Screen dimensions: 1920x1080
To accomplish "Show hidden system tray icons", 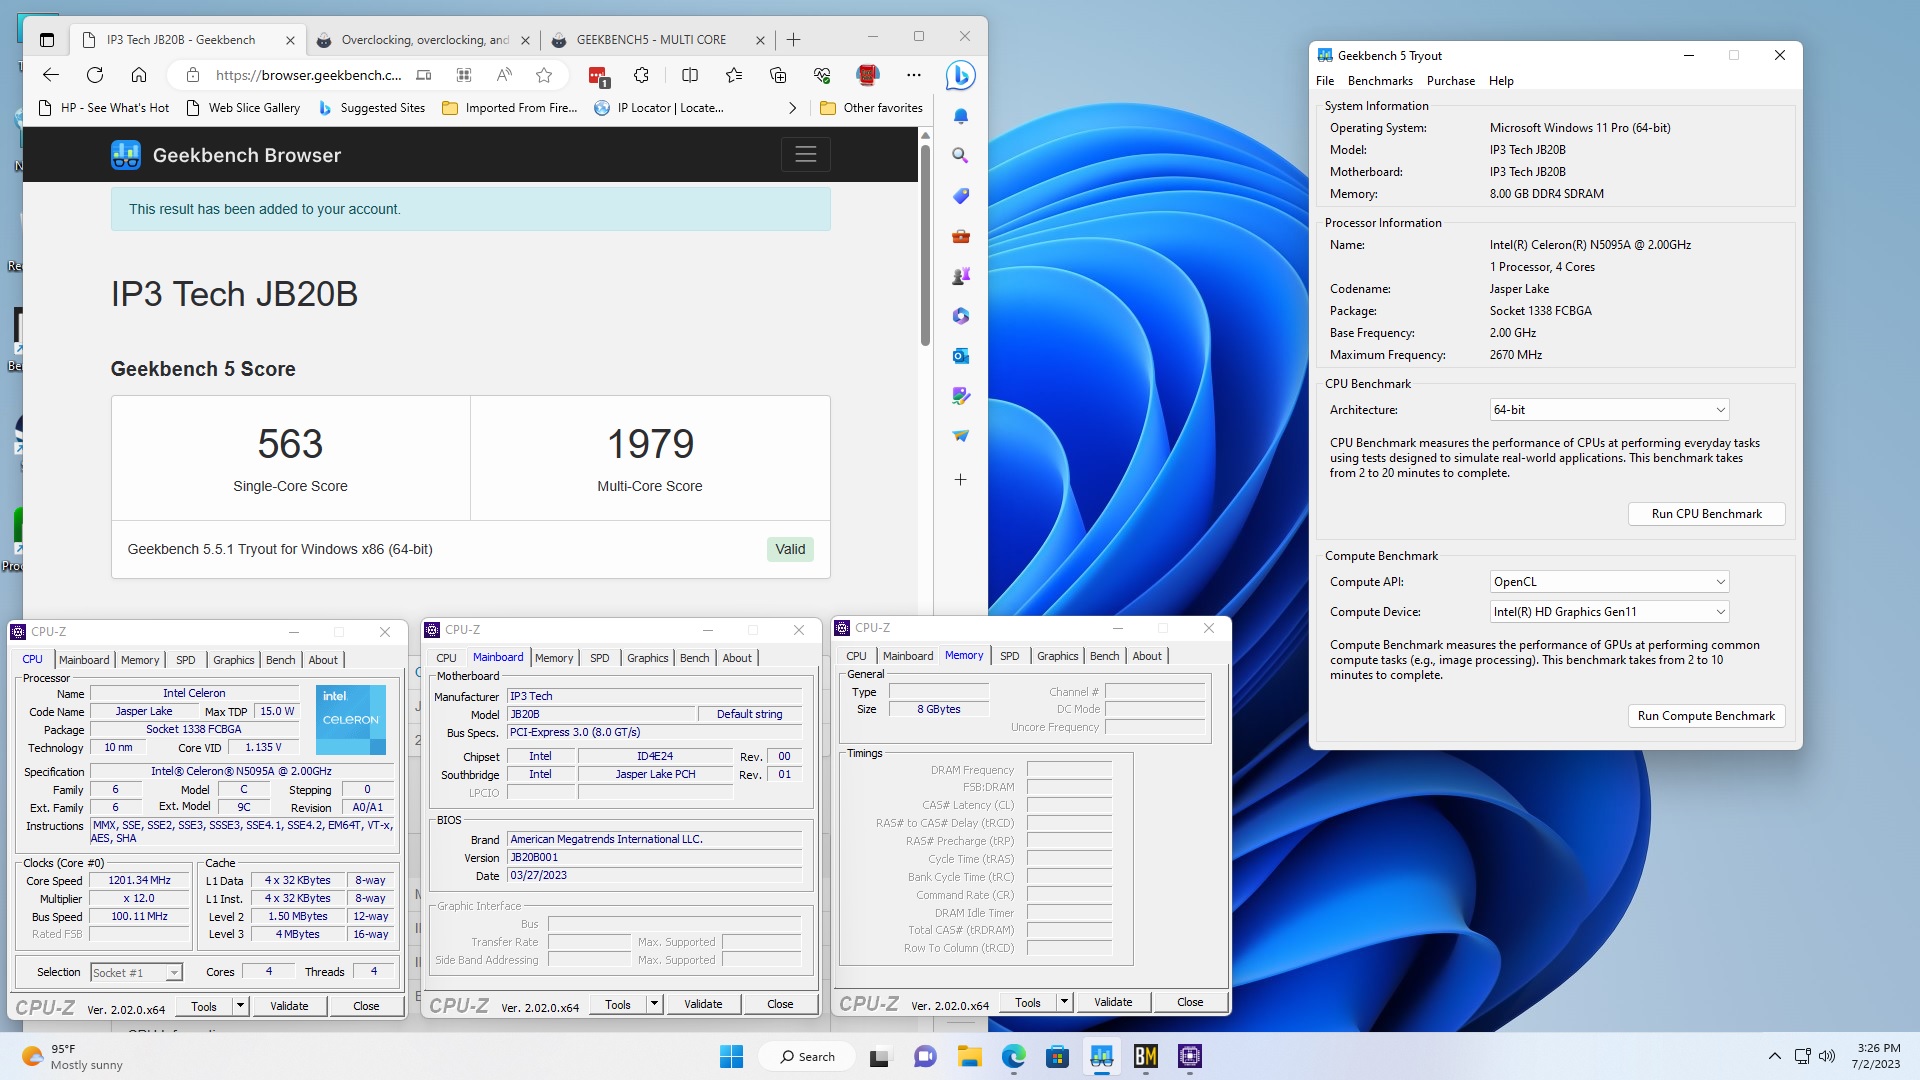I will [x=1774, y=1056].
